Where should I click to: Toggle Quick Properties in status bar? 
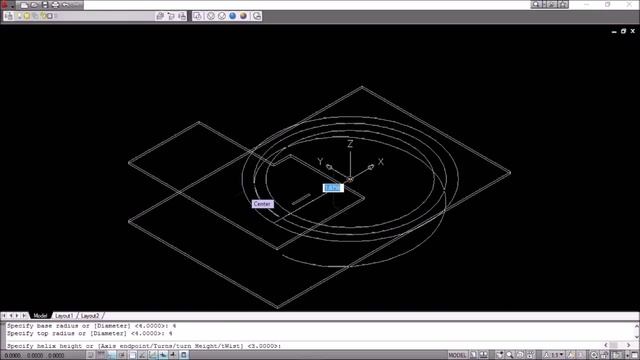coord(184,355)
